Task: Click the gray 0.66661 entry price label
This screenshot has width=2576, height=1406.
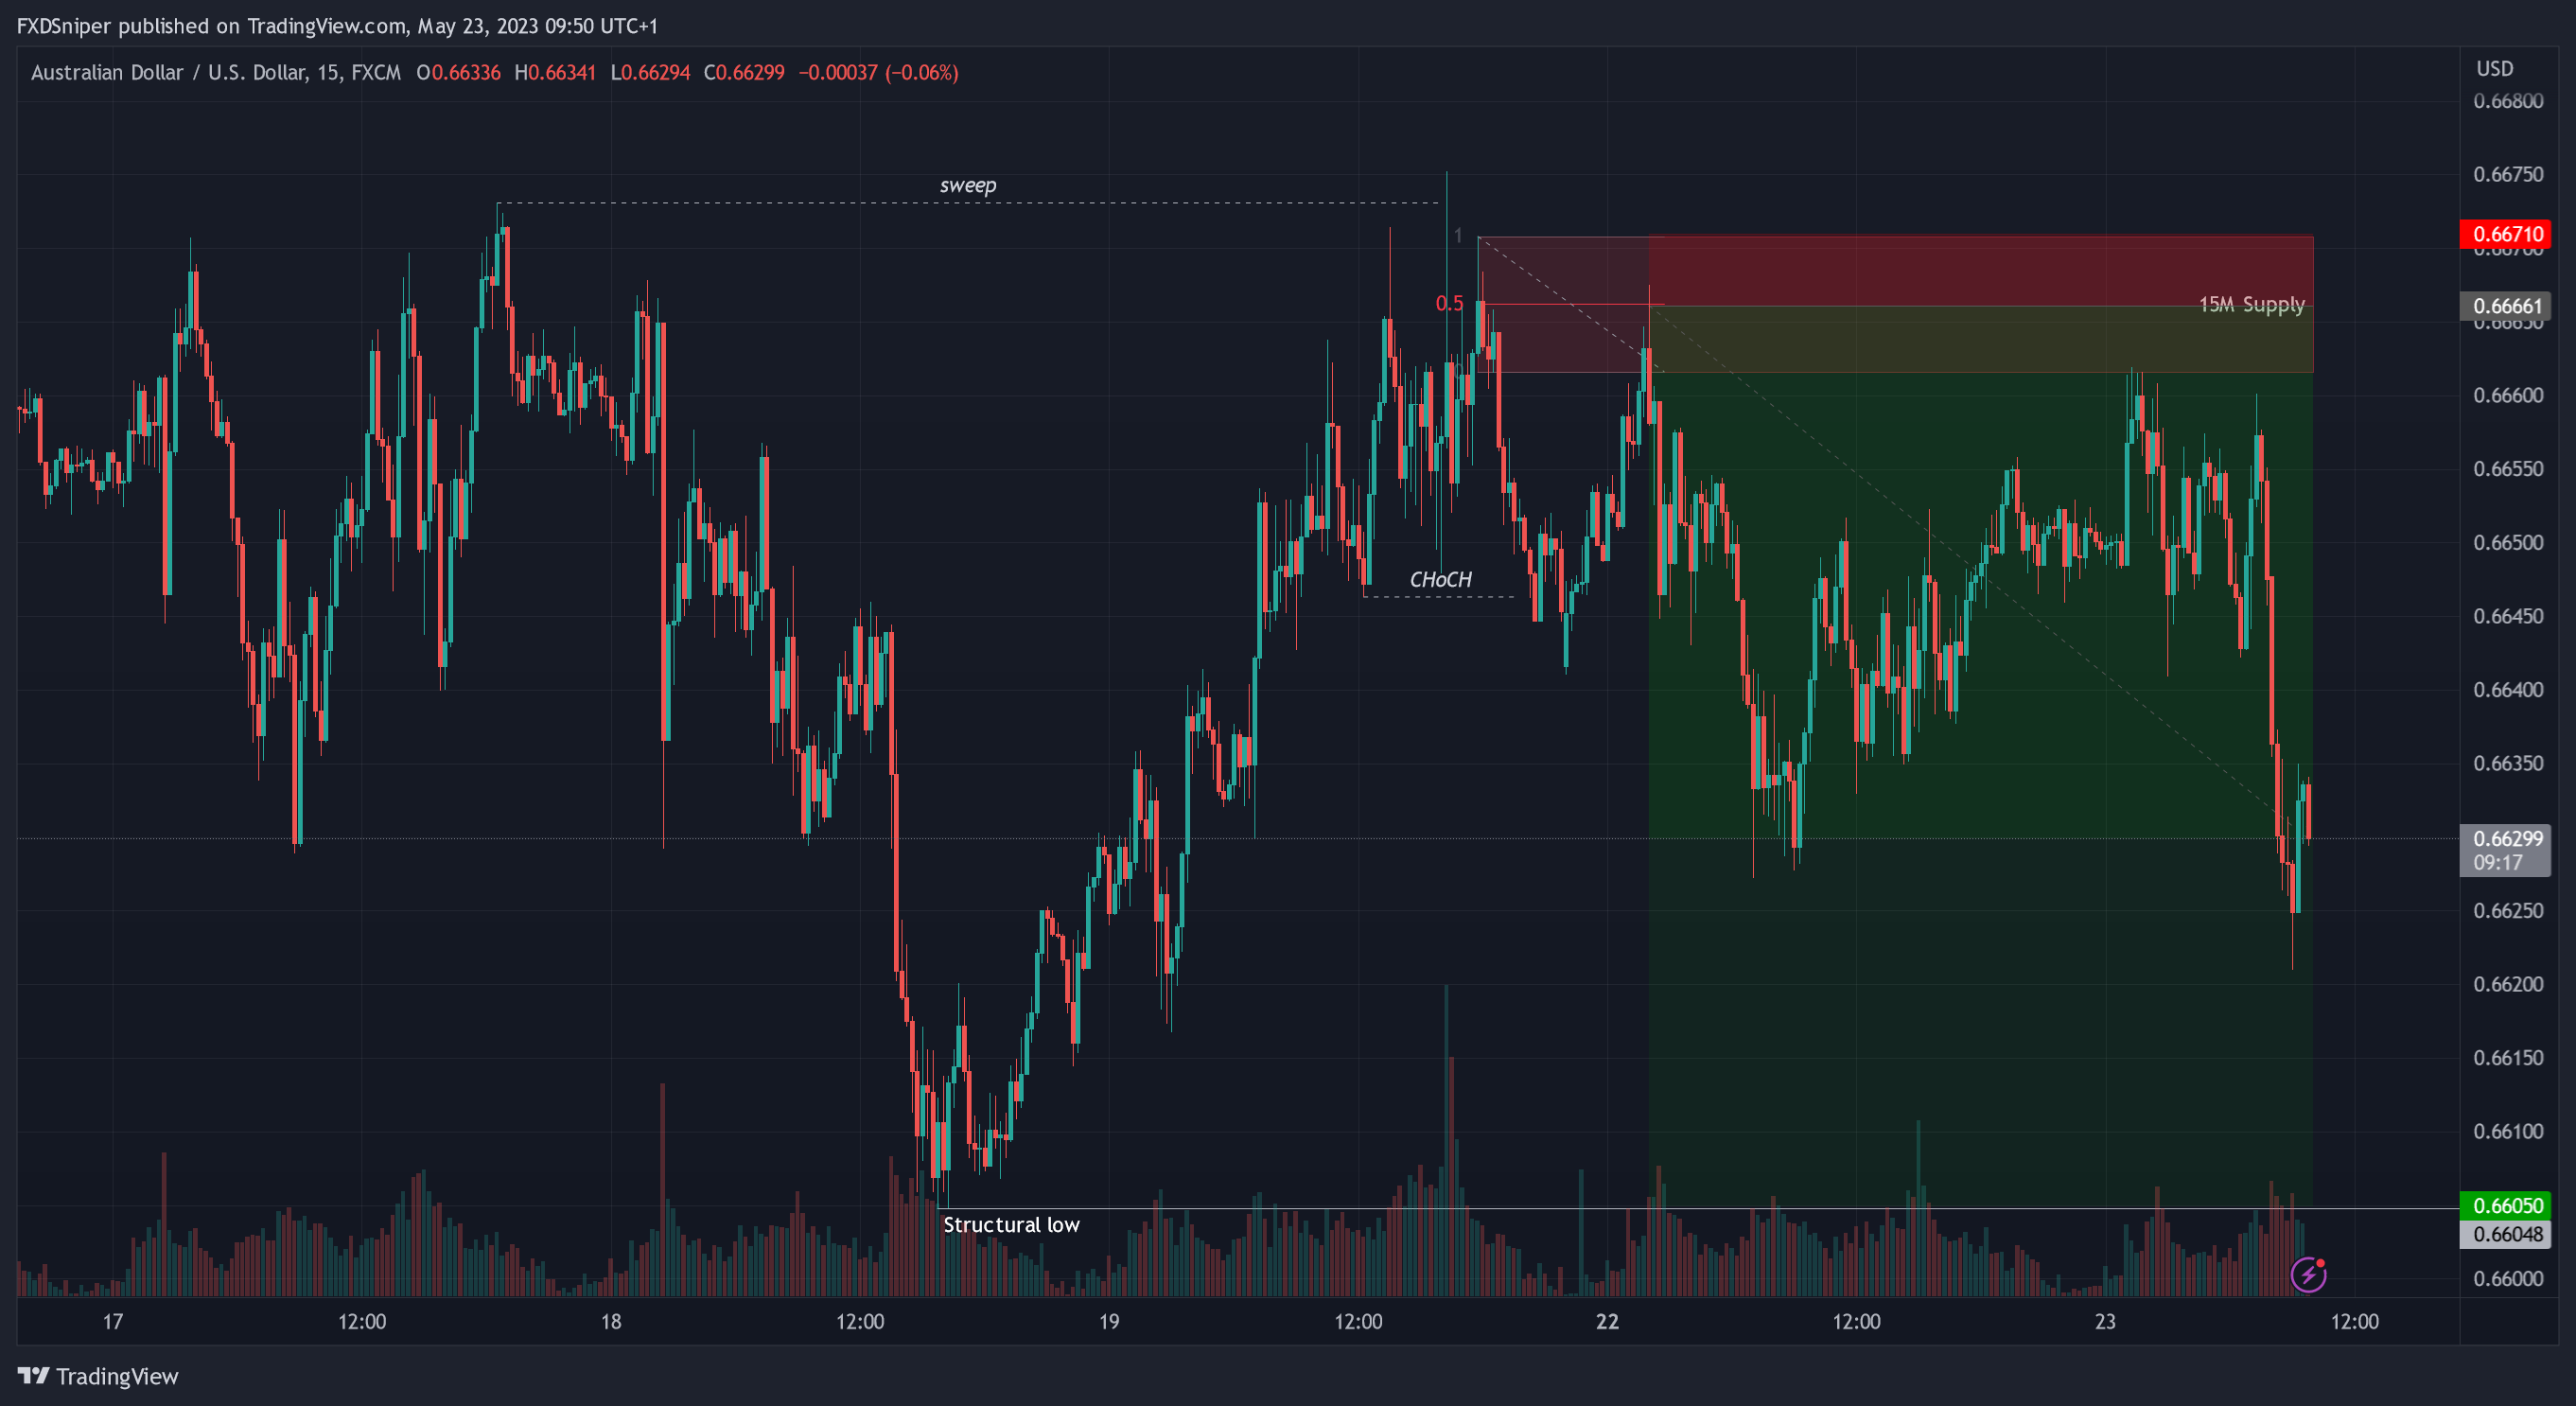Action: click(x=2506, y=306)
